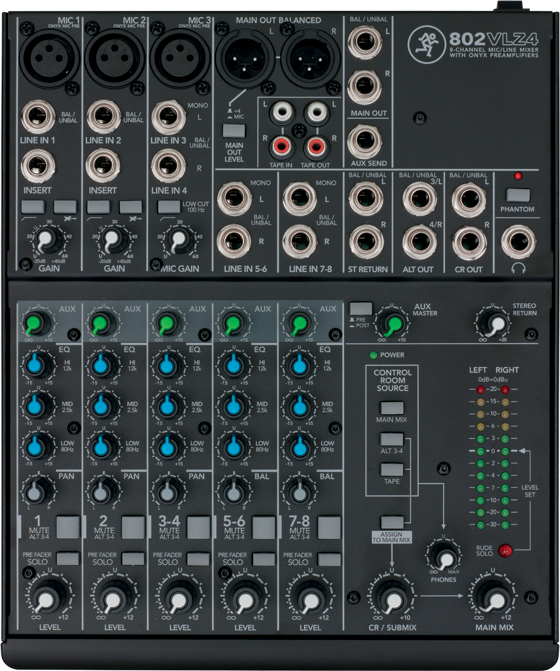The image size is (560, 671).
Task: Toggle channel 3 LOW CUT 100 Hz button
Action: (x=169, y=207)
